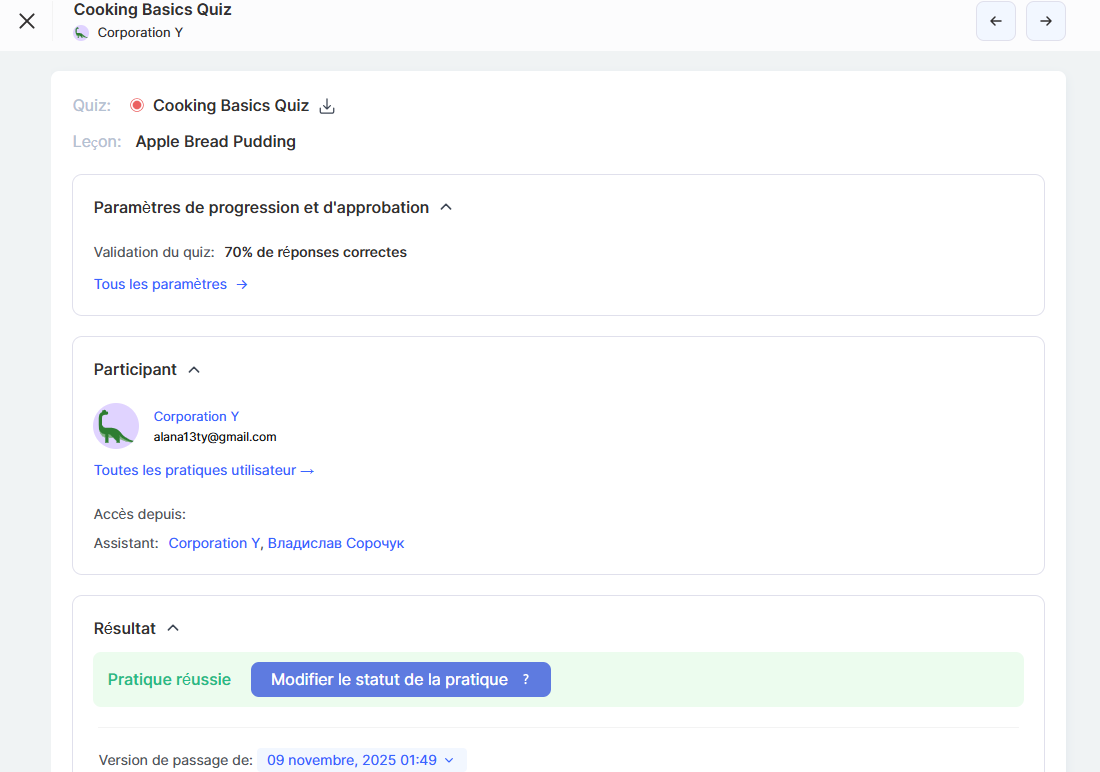The width and height of the screenshot is (1100, 772).
Task: Click the red quiz status indicator
Action: pos(137,105)
